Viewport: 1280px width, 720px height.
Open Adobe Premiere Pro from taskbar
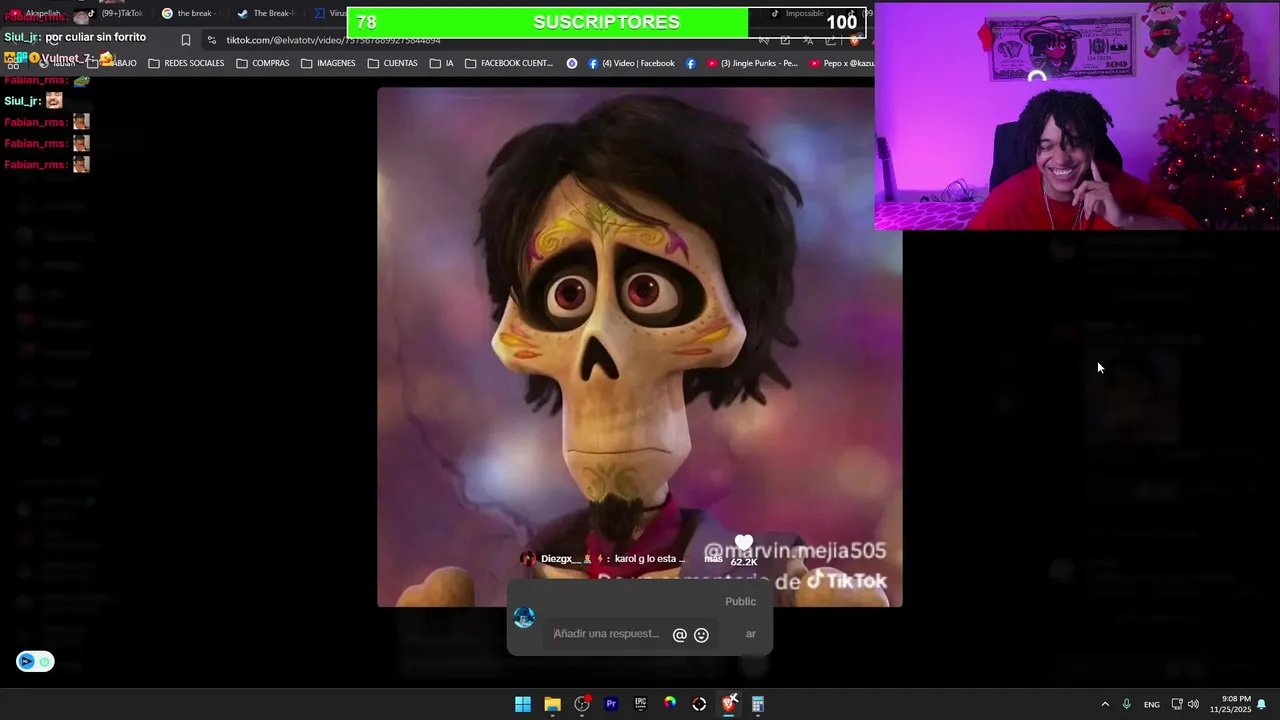[611, 704]
